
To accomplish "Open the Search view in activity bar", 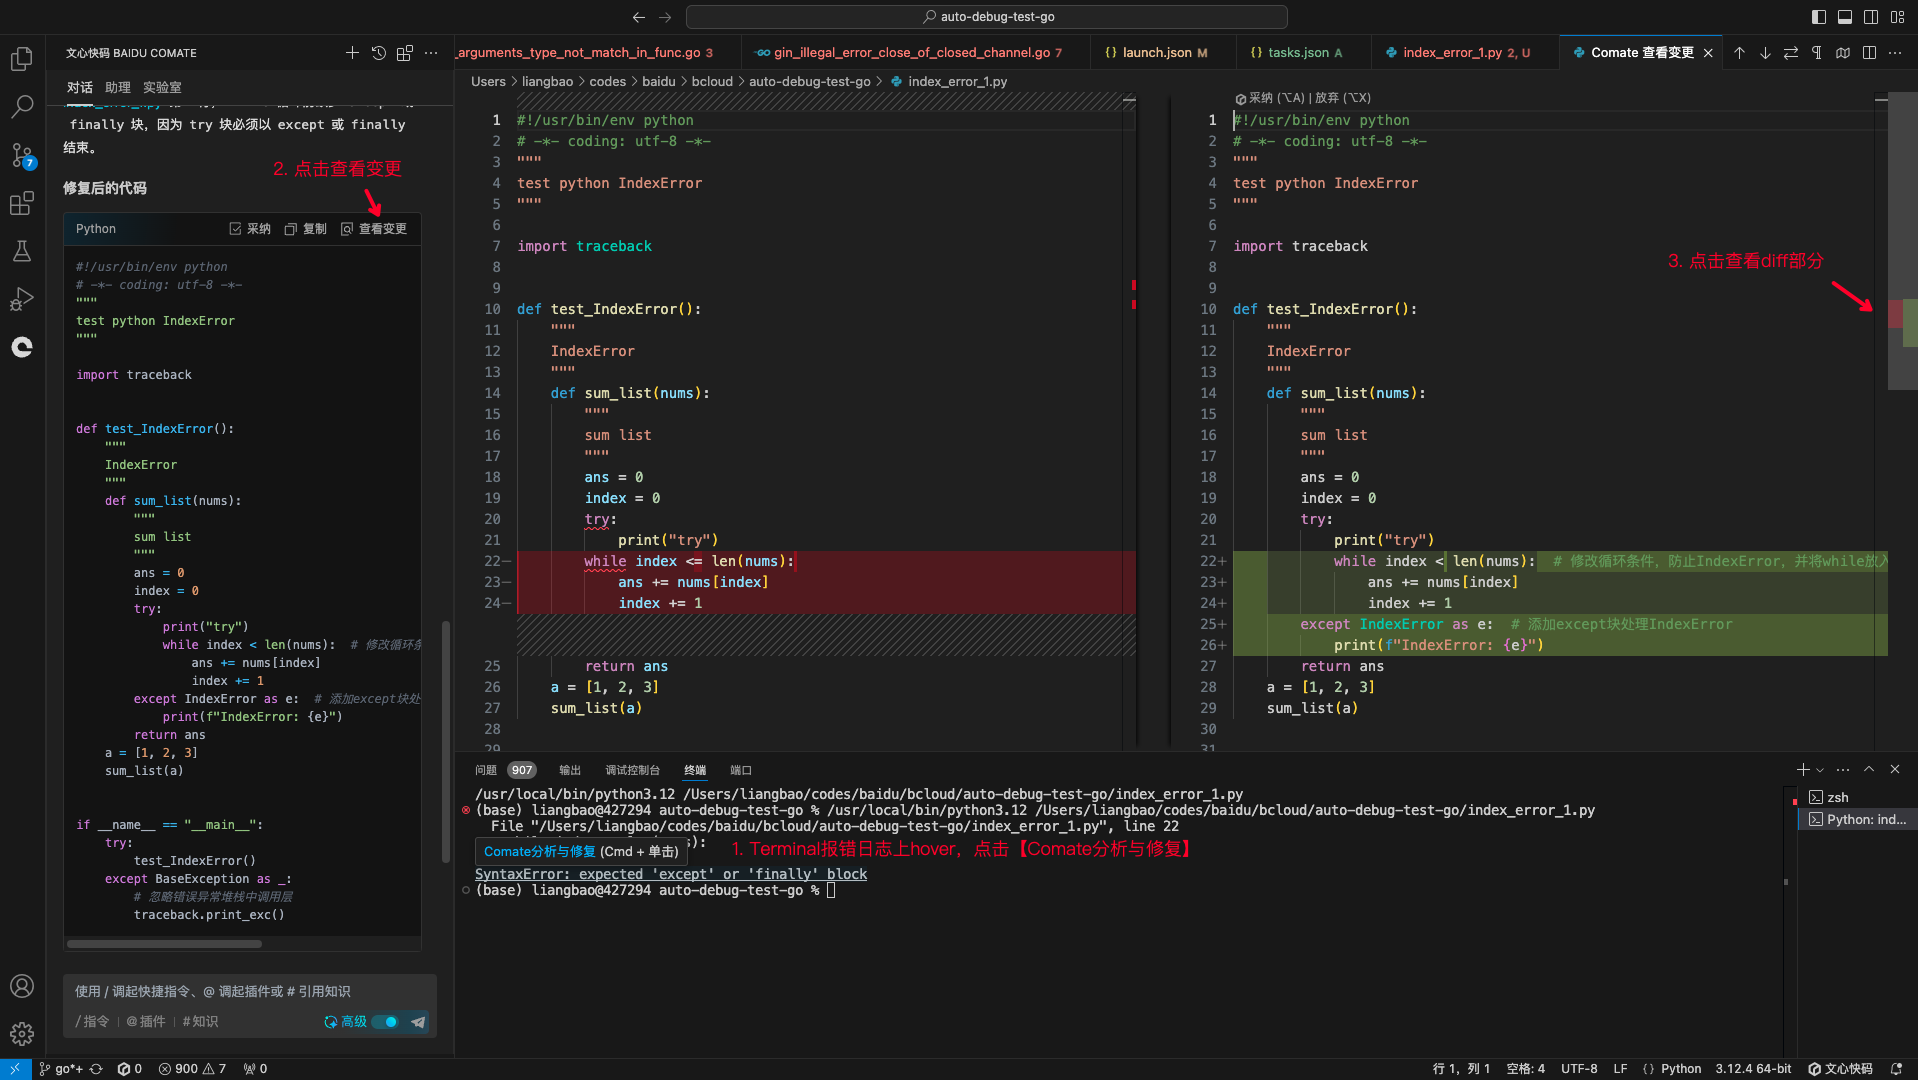I will 22,107.
